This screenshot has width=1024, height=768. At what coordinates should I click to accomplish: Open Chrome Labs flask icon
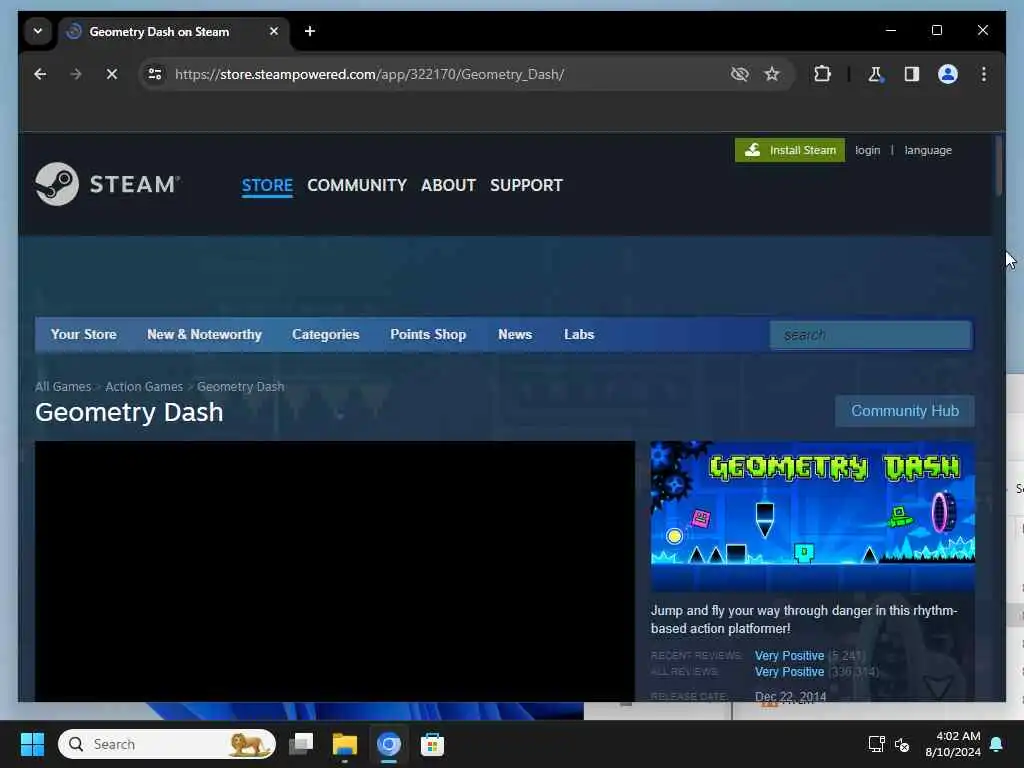click(875, 74)
